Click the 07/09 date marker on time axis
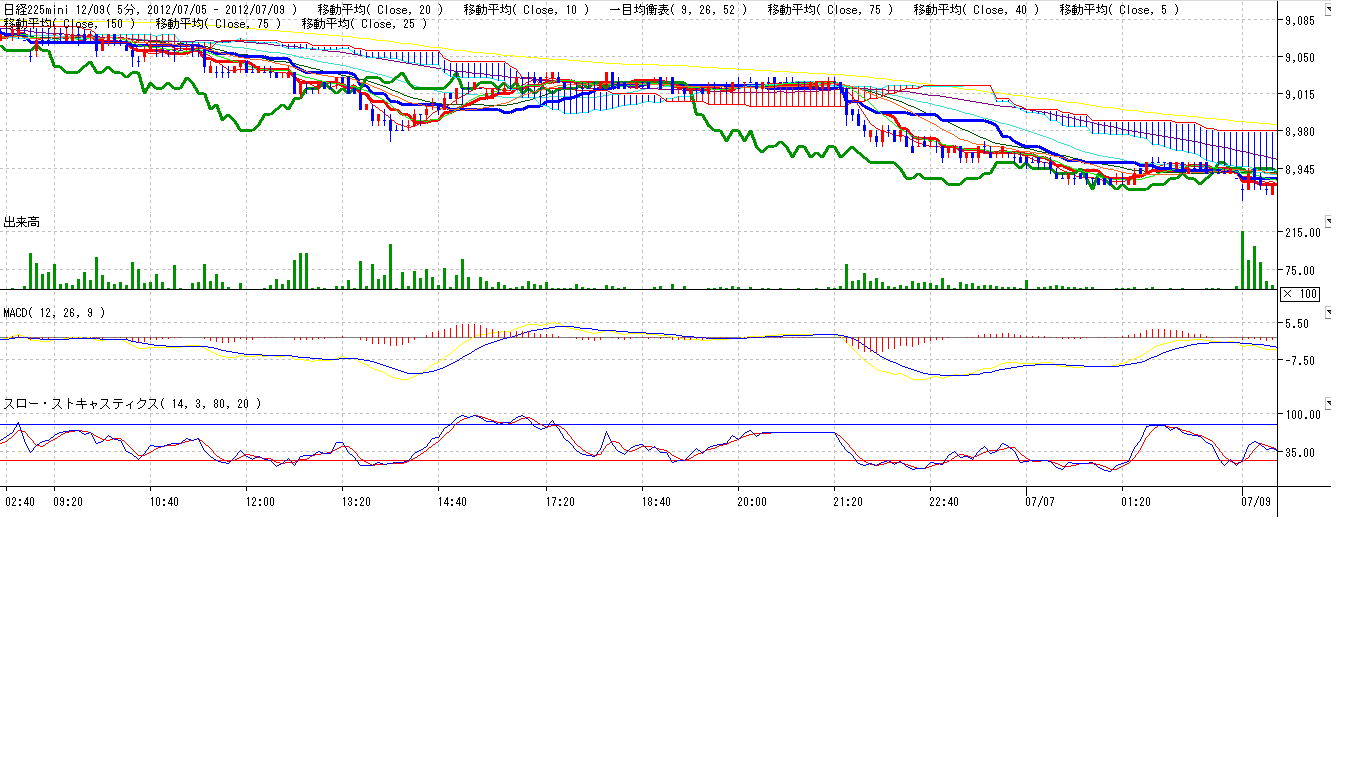This screenshot has height=768, width=1366. click(x=1256, y=499)
